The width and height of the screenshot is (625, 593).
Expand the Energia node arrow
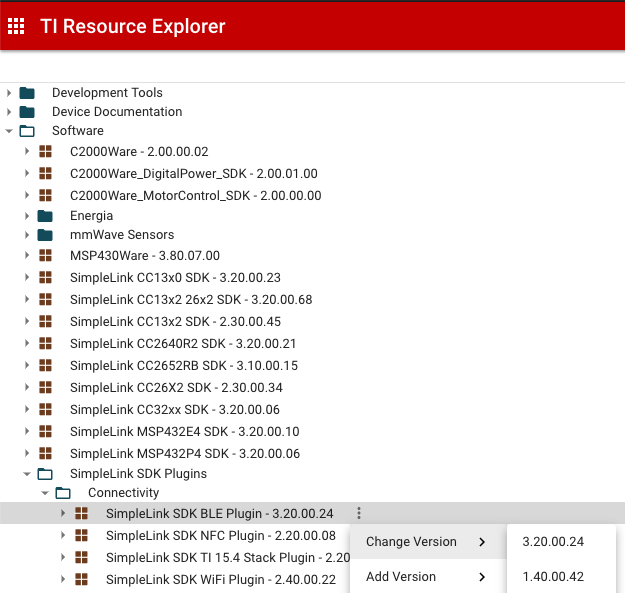pyautogui.click(x=27, y=216)
